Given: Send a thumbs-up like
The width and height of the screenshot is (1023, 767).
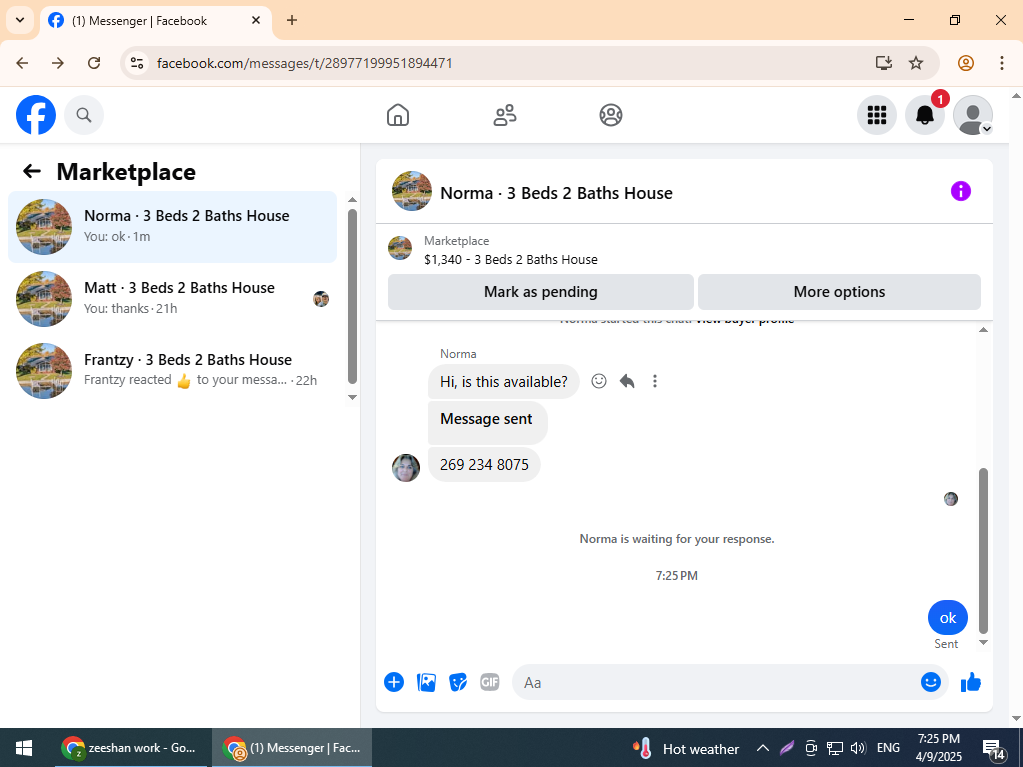Looking at the screenshot, I should [x=971, y=682].
